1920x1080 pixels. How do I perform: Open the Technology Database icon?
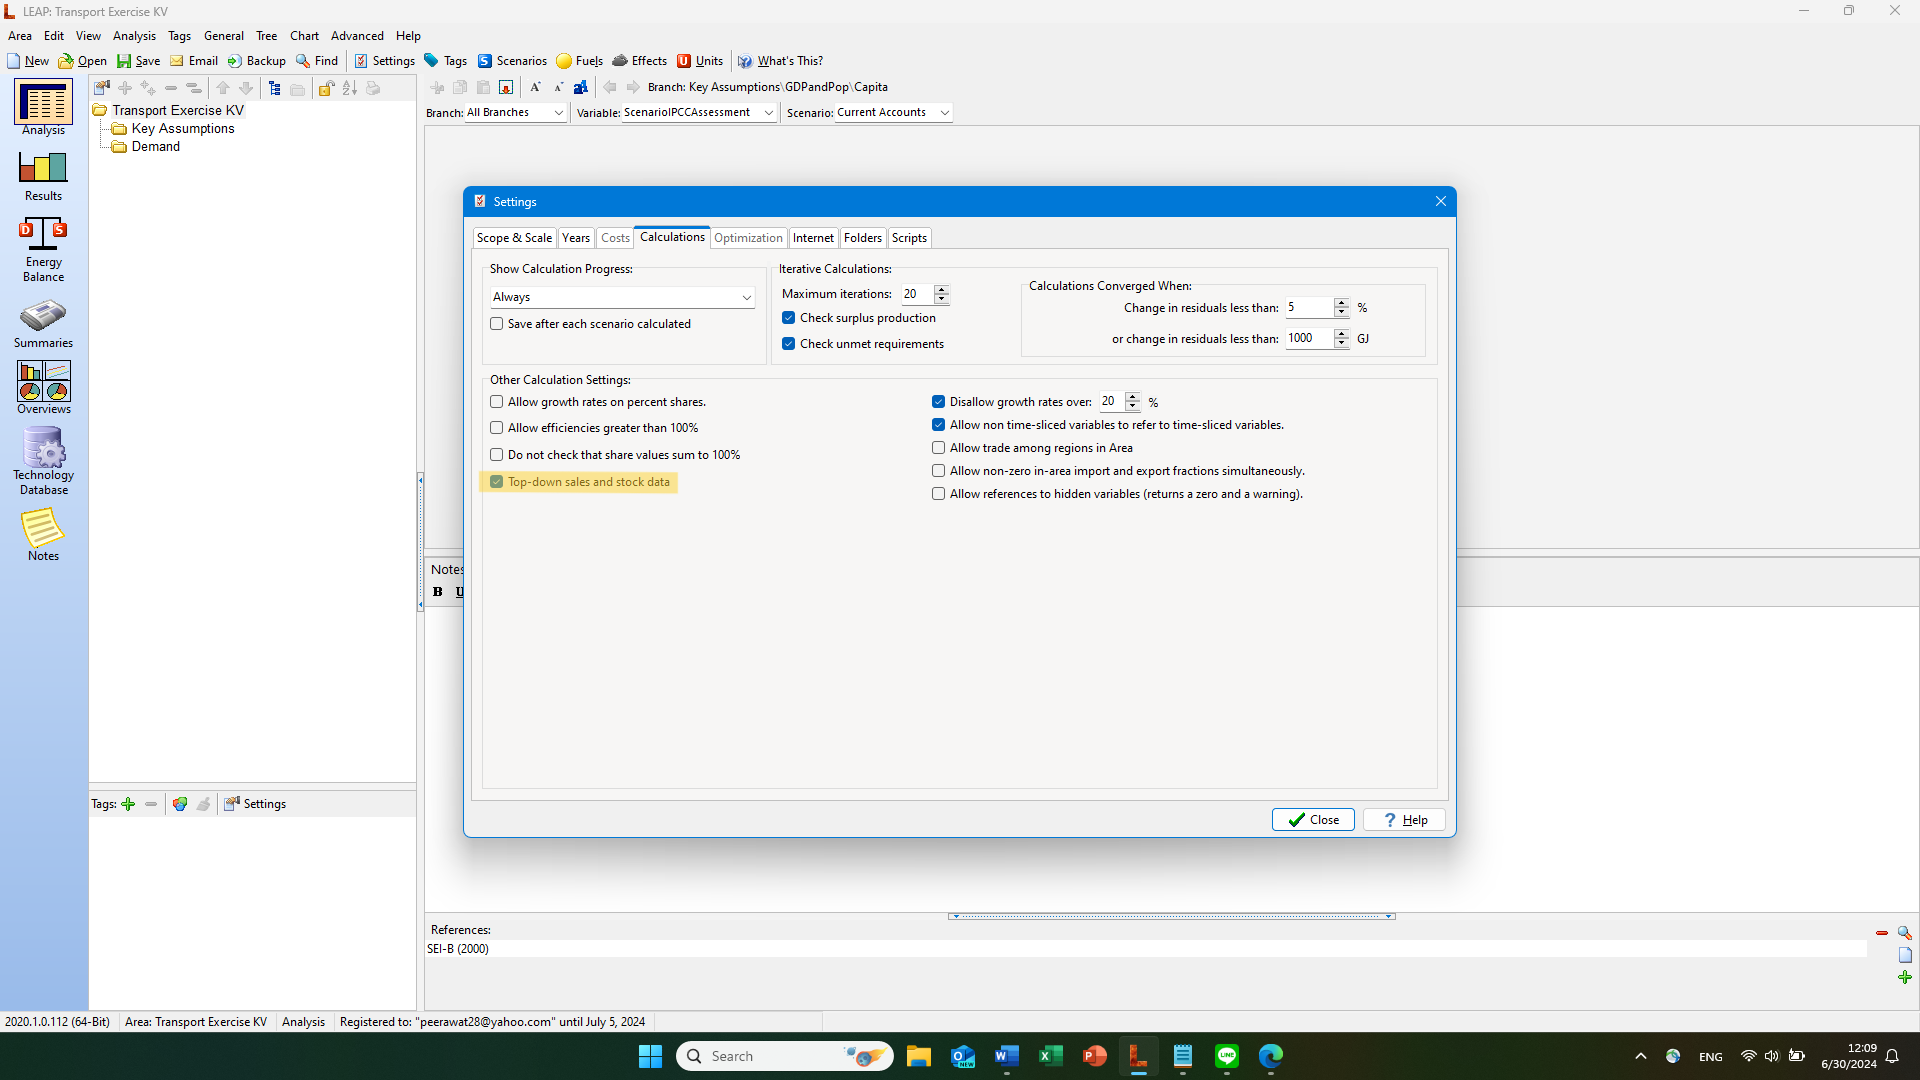pyautogui.click(x=43, y=460)
